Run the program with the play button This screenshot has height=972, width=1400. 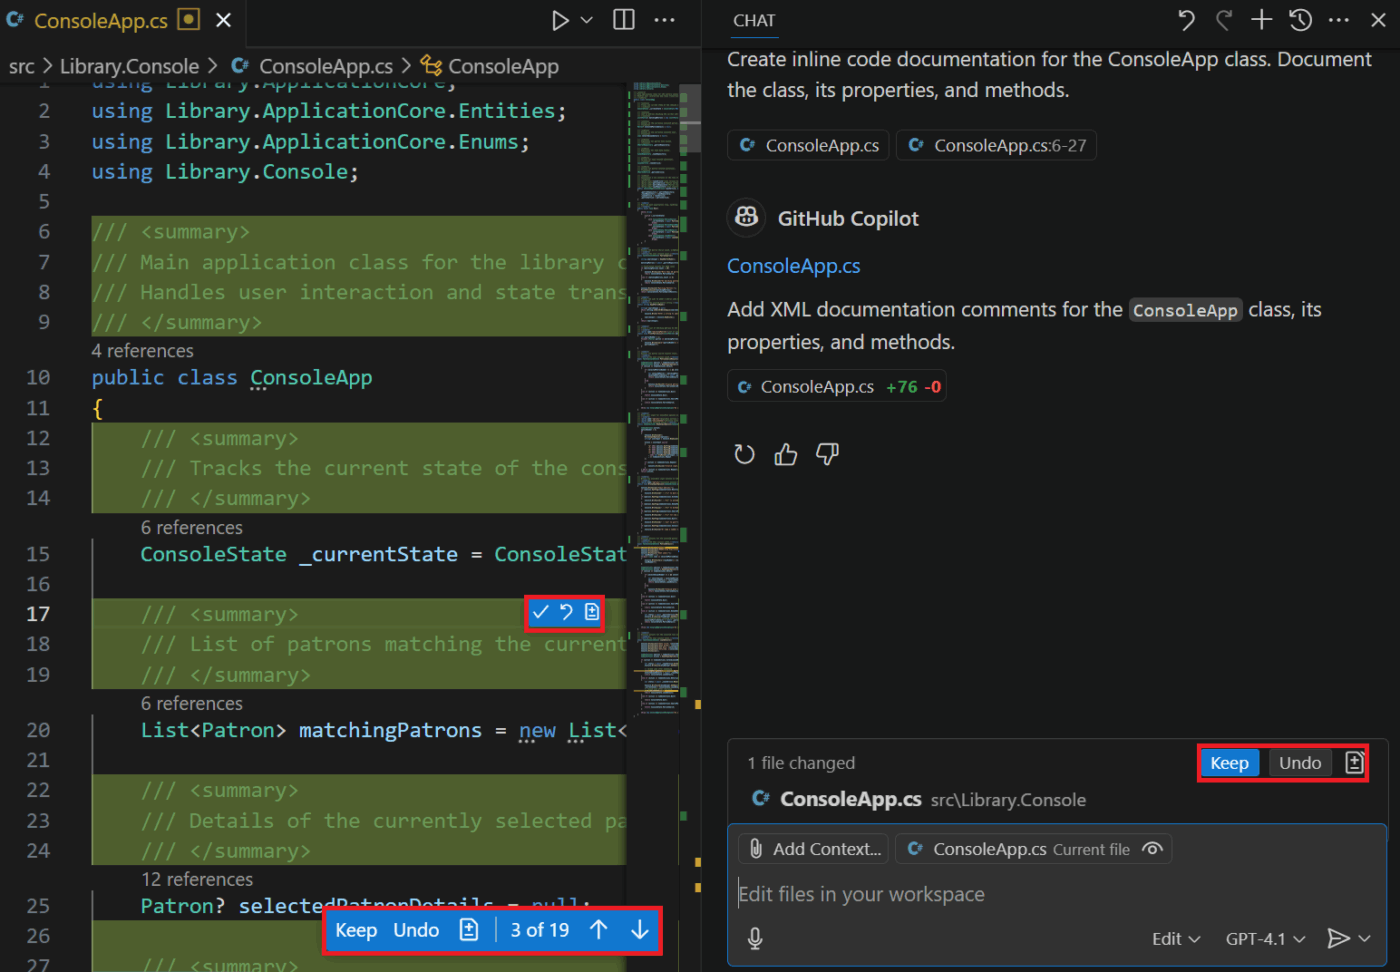558,20
